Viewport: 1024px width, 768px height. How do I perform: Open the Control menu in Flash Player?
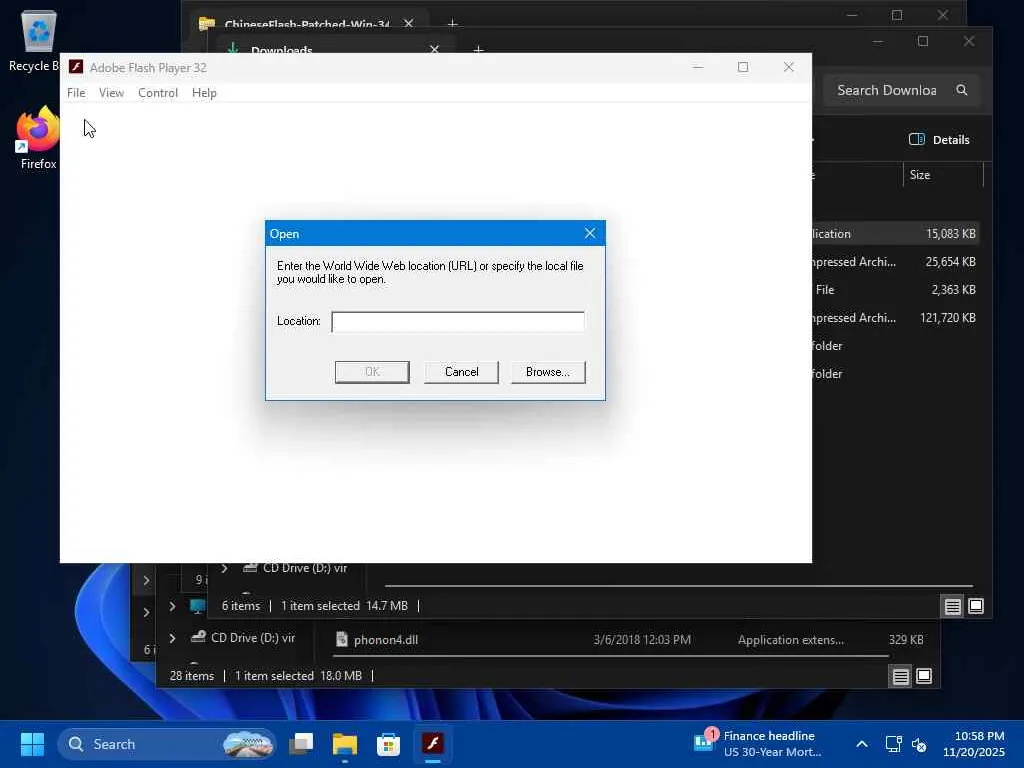[x=157, y=93]
